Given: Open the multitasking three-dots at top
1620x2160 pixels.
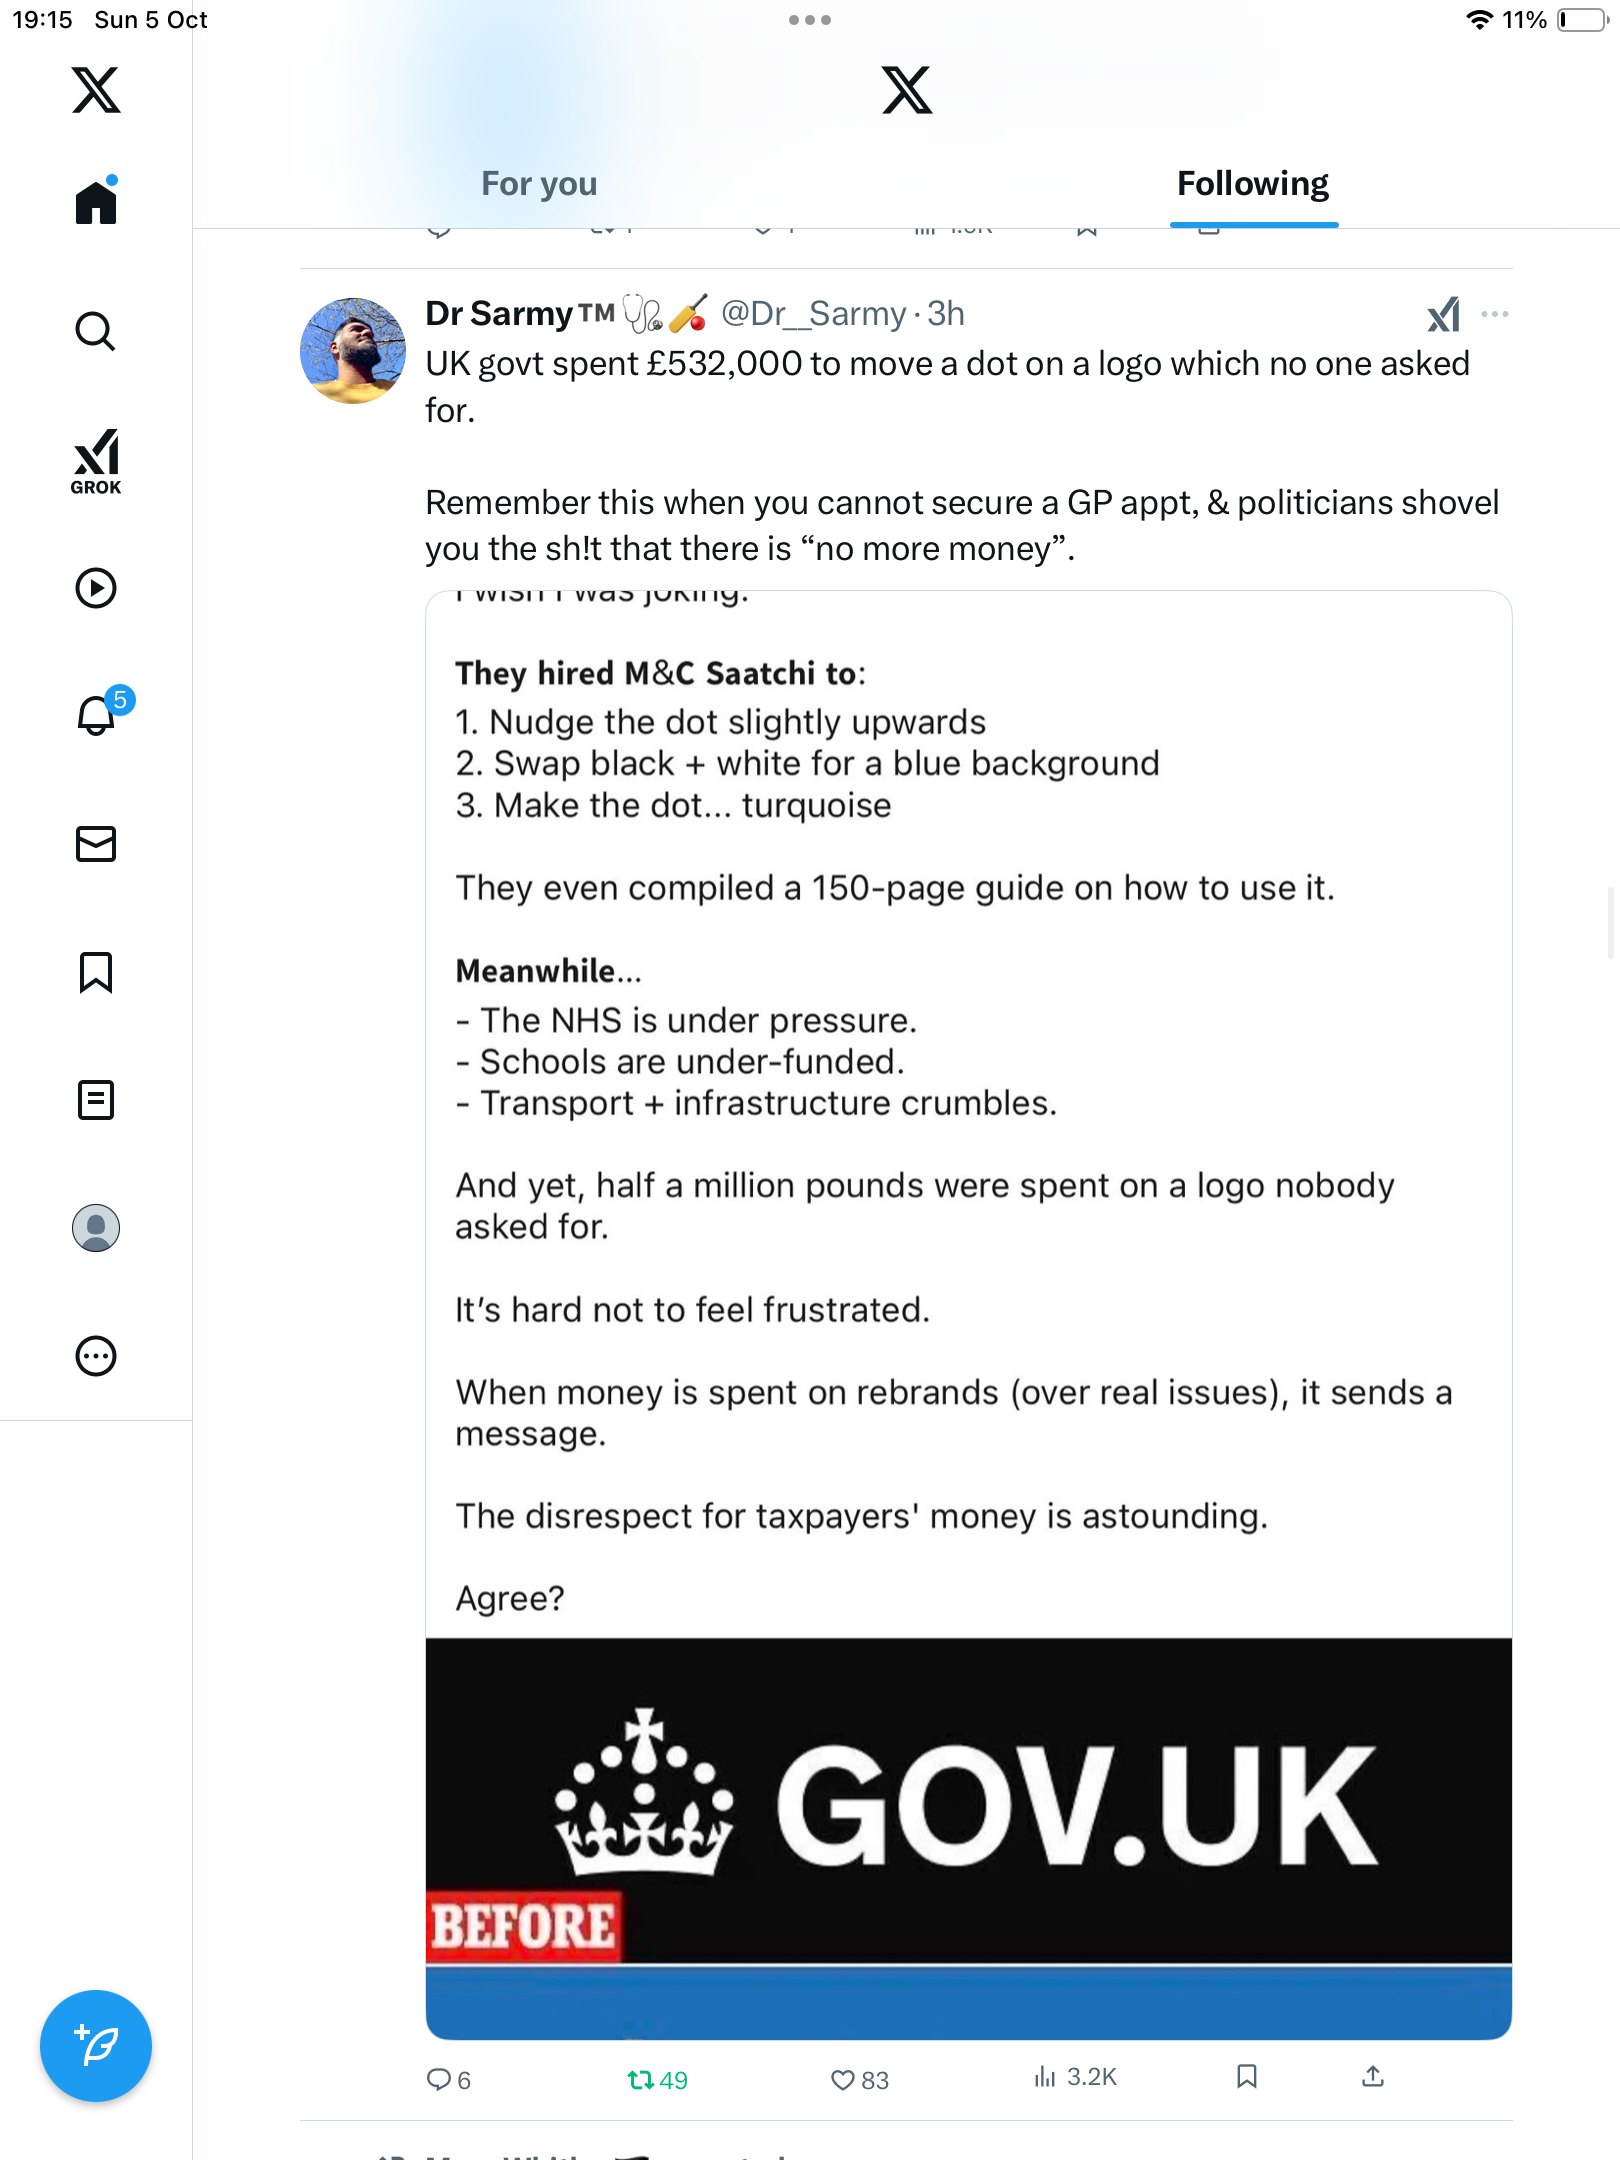Looking at the screenshot, I should (810, 20).
